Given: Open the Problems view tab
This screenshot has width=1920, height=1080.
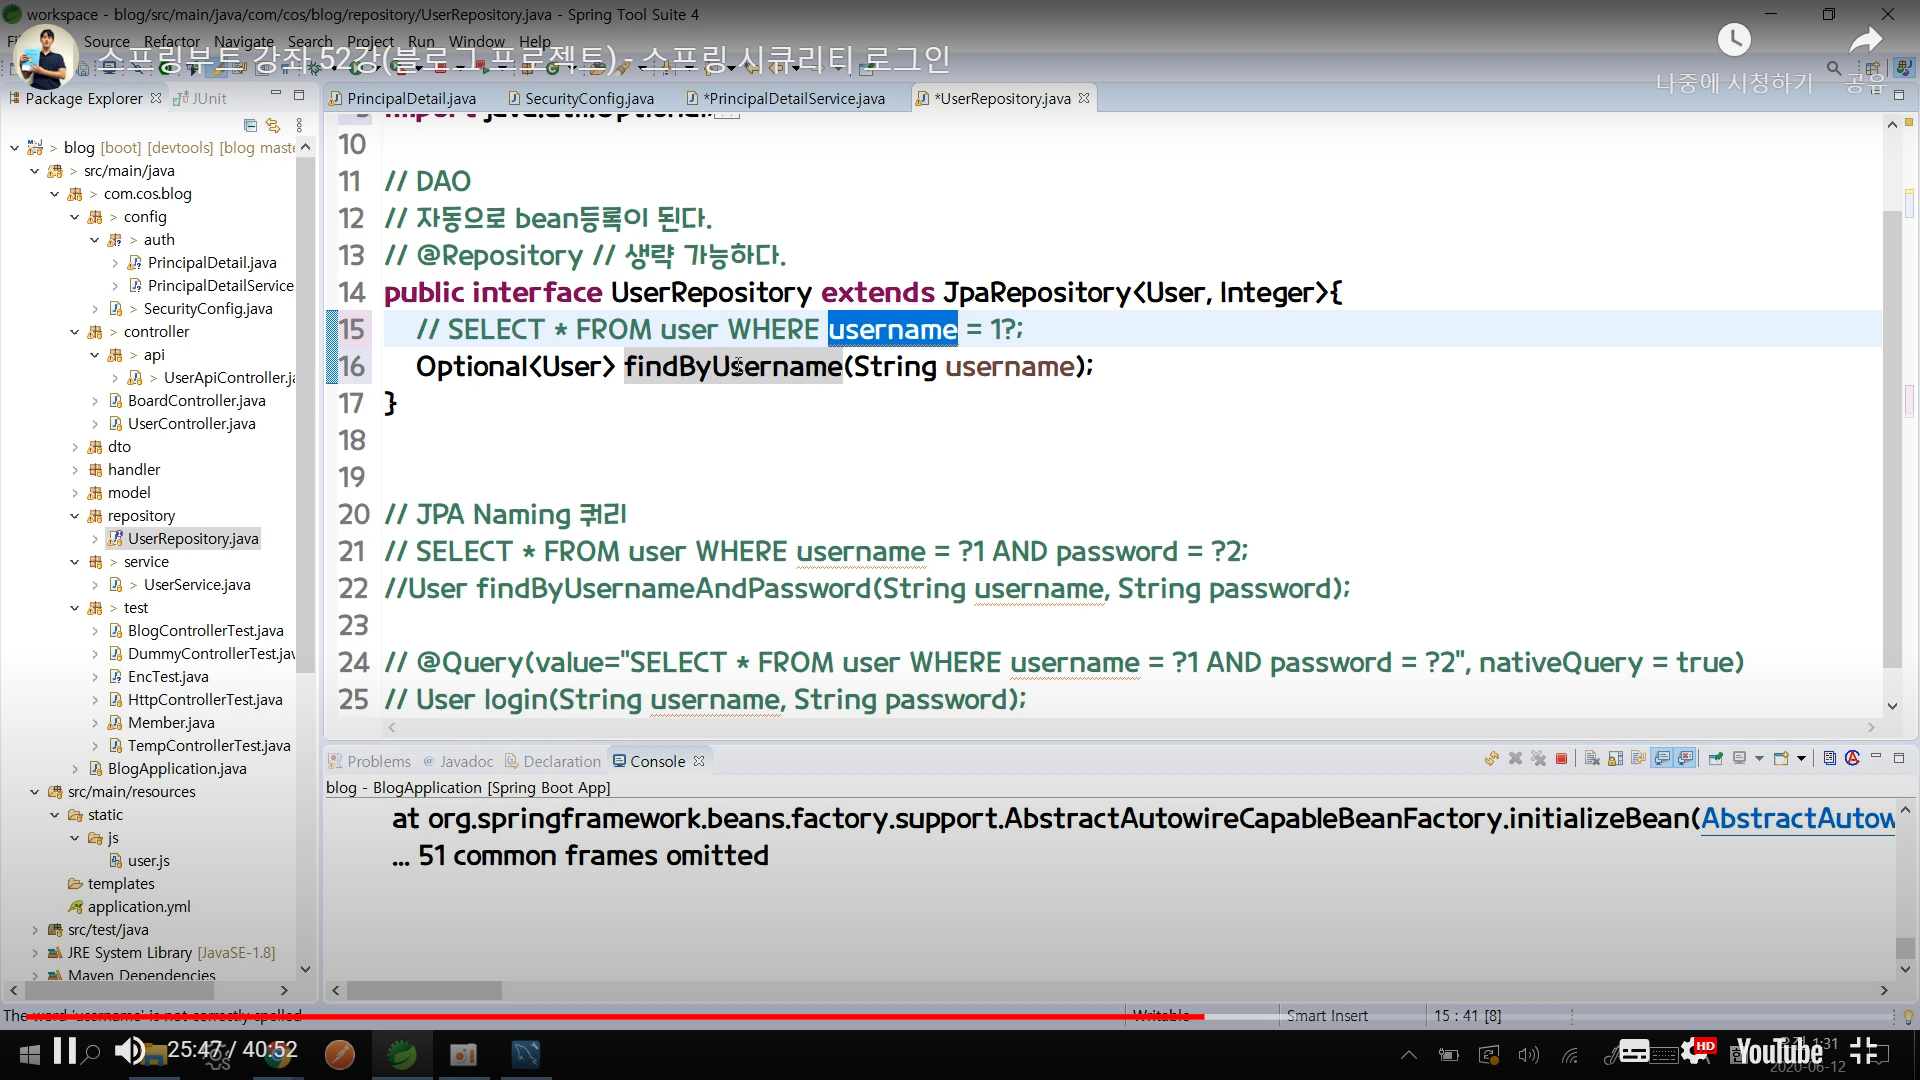Looking at the screenshot, I should pos(377,761).
